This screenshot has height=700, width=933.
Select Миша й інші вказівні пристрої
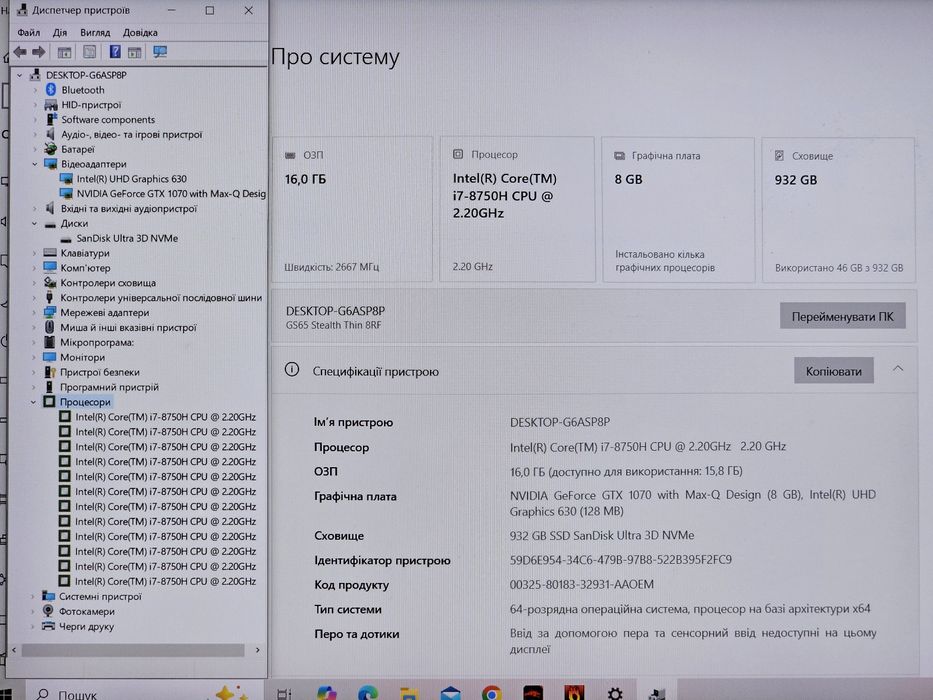pyautogui.click(x=128, y=327)
